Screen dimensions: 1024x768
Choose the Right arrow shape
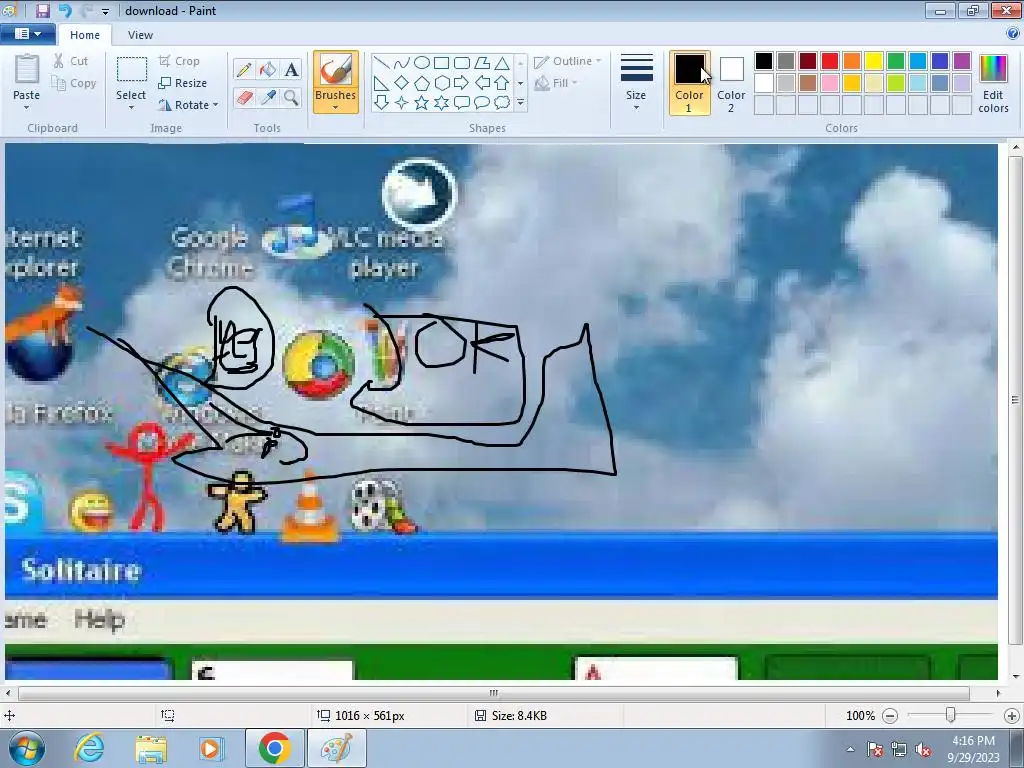462,83
